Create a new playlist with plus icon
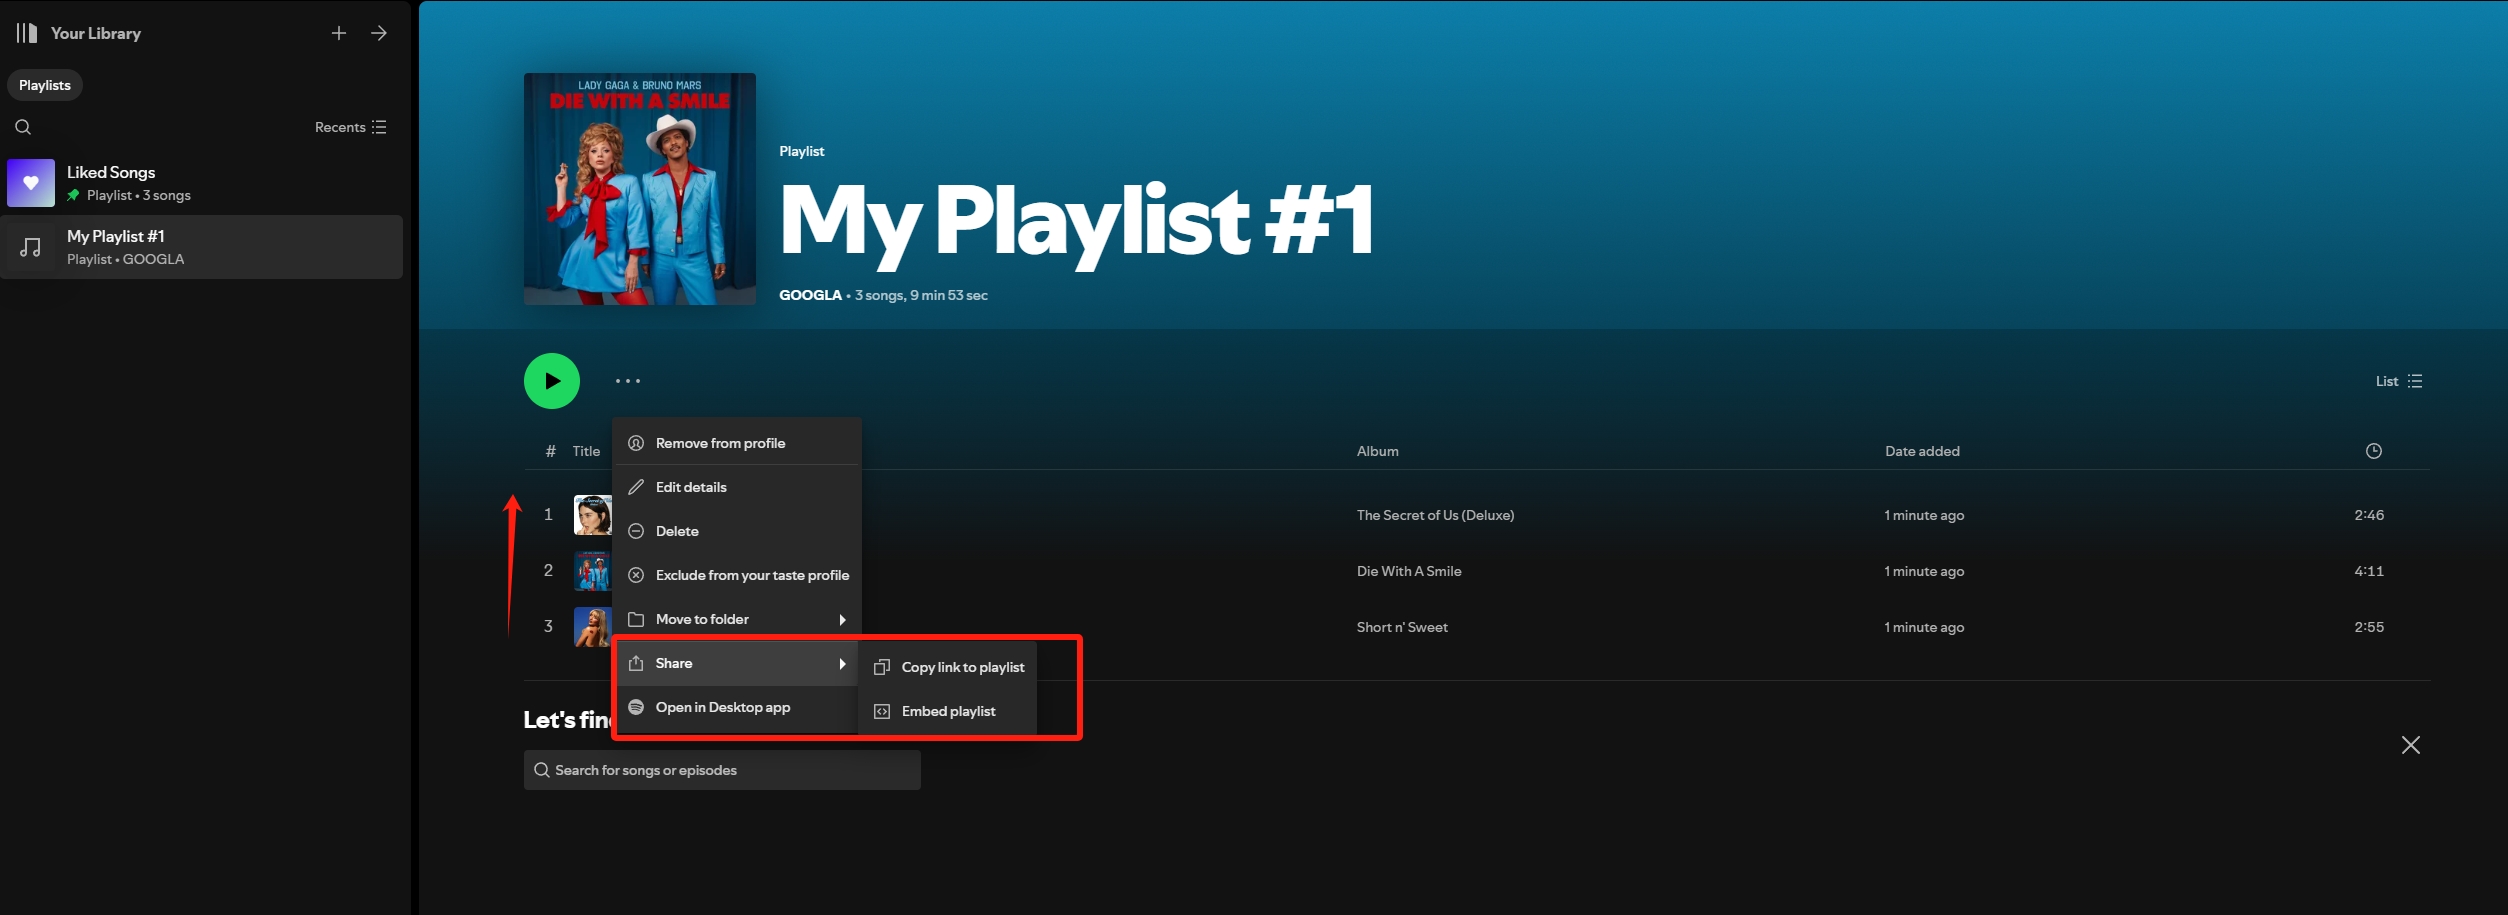 [339, 33]
